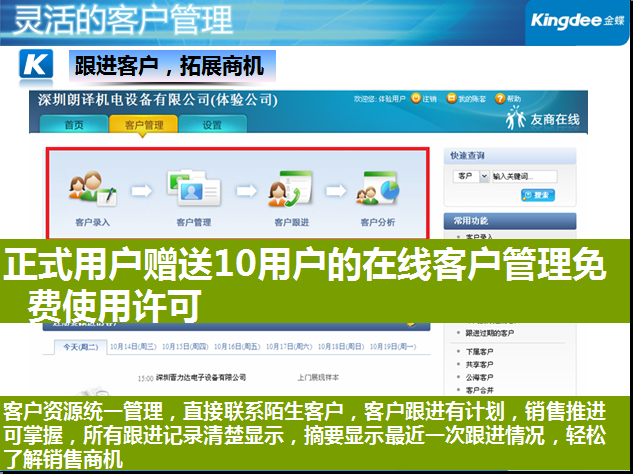The height and width of the screenshot is (474, 633).
Task: Select the 10月15日(周四) date tab
Action: click(x=185, y=347)
